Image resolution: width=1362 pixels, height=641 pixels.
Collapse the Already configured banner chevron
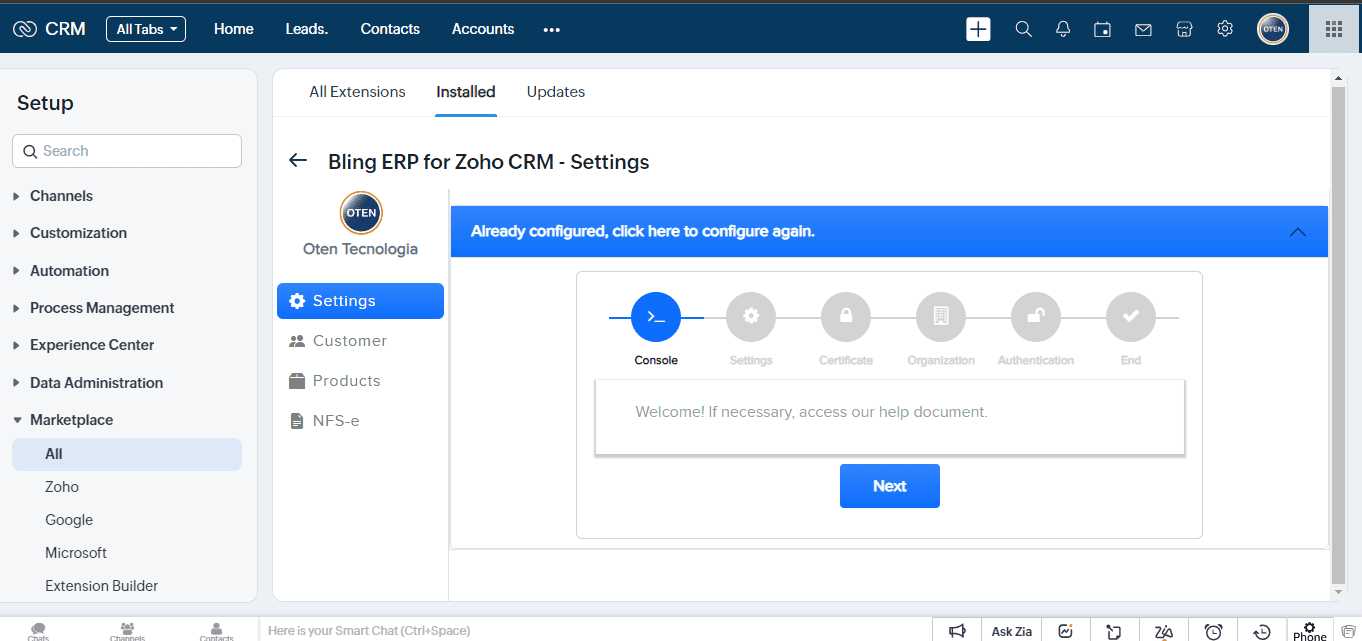1297,232
